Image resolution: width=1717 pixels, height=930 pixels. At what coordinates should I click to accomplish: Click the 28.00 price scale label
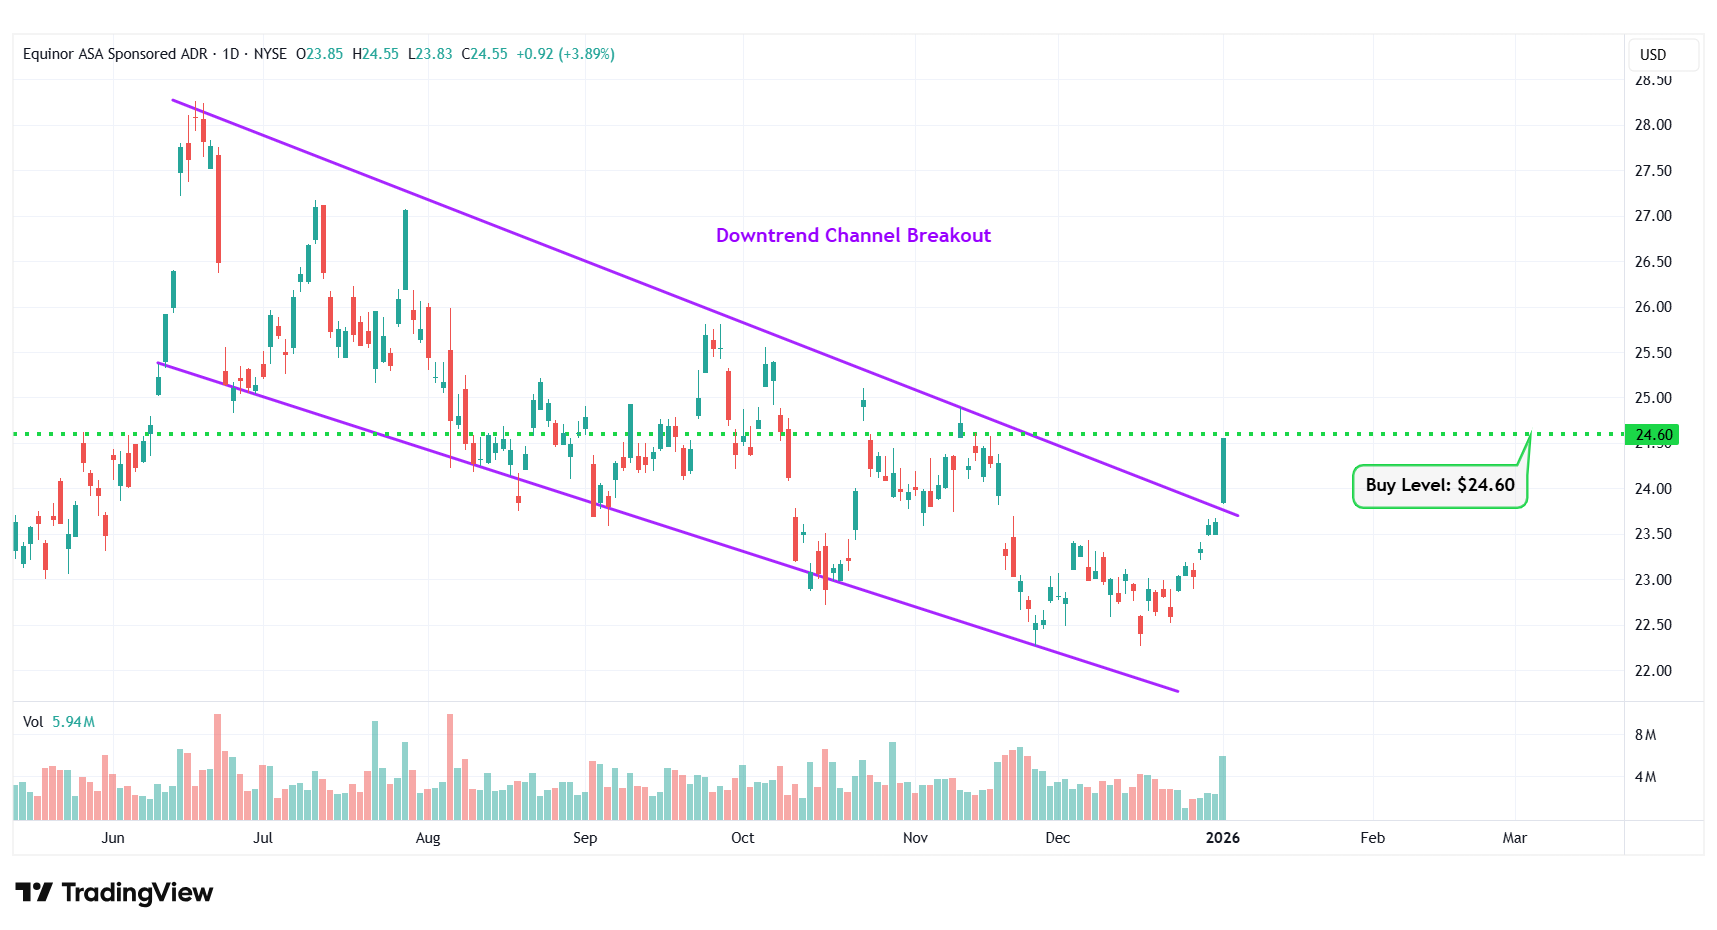pos(1652,125)
